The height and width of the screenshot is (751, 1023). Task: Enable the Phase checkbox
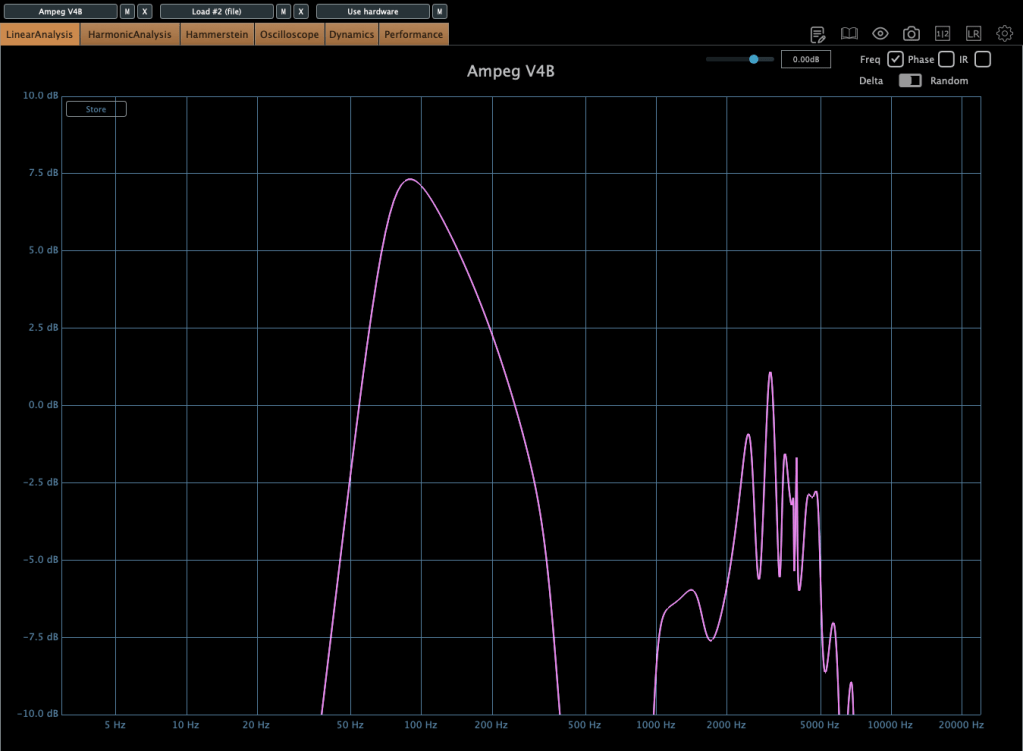[x=946, y=60]
